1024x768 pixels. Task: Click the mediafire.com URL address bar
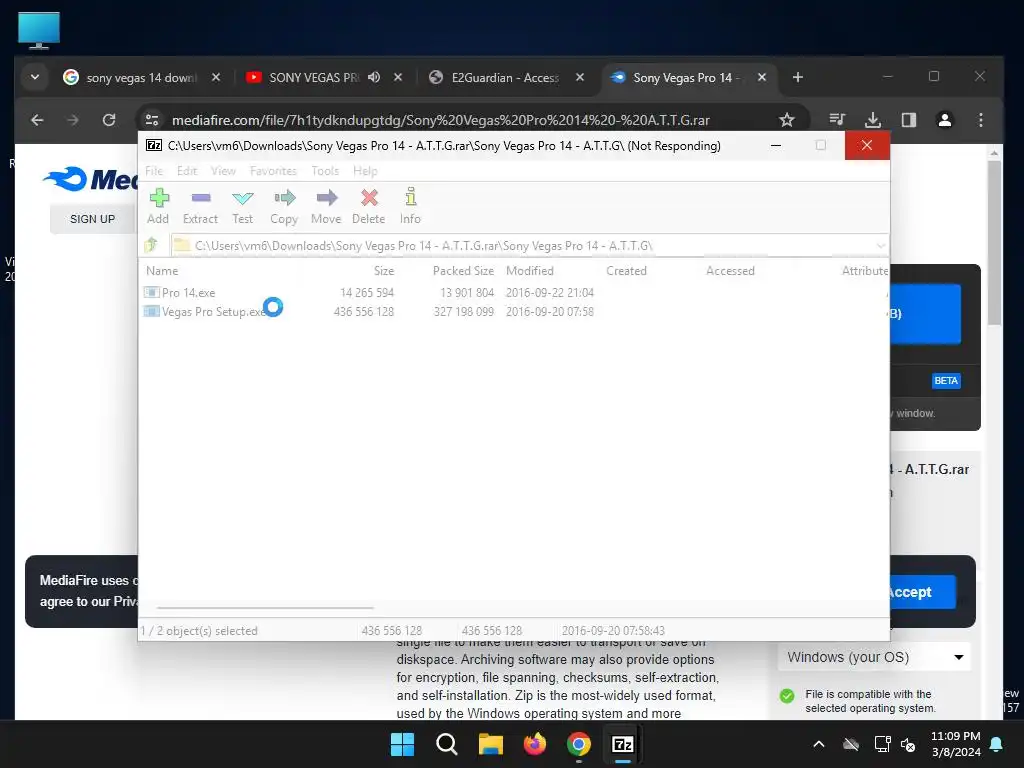pos(440,120)
